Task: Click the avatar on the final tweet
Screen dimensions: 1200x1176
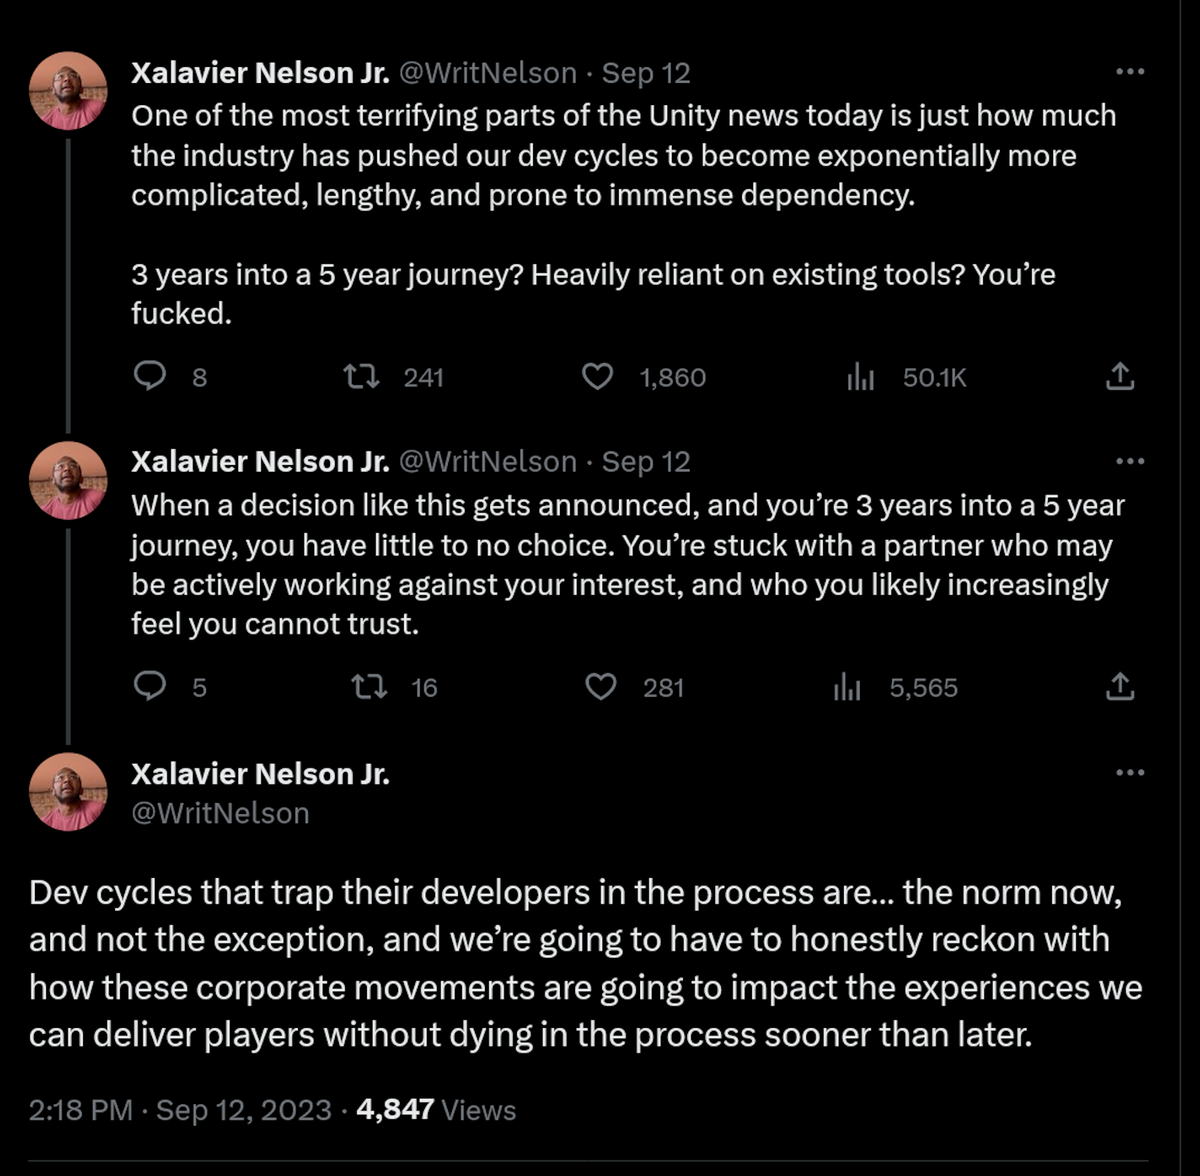Action: point(68,791)
